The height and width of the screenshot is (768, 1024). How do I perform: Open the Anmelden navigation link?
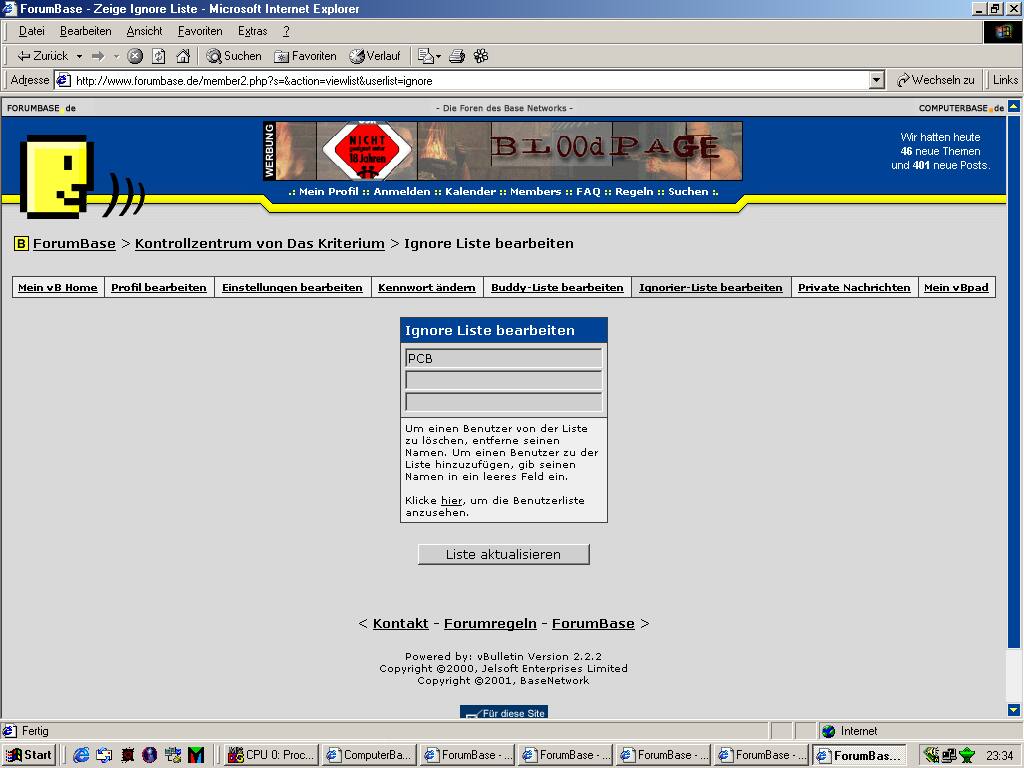point(402,191)
